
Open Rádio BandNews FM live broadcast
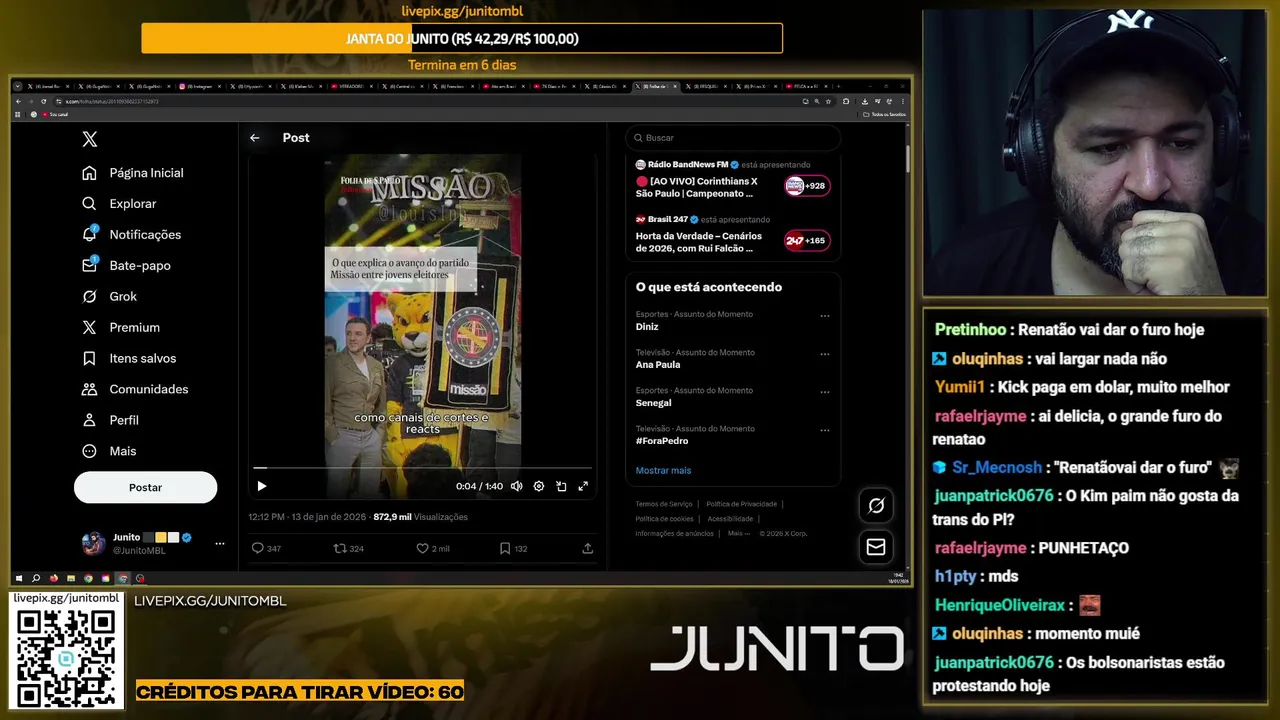coord(733,180)
